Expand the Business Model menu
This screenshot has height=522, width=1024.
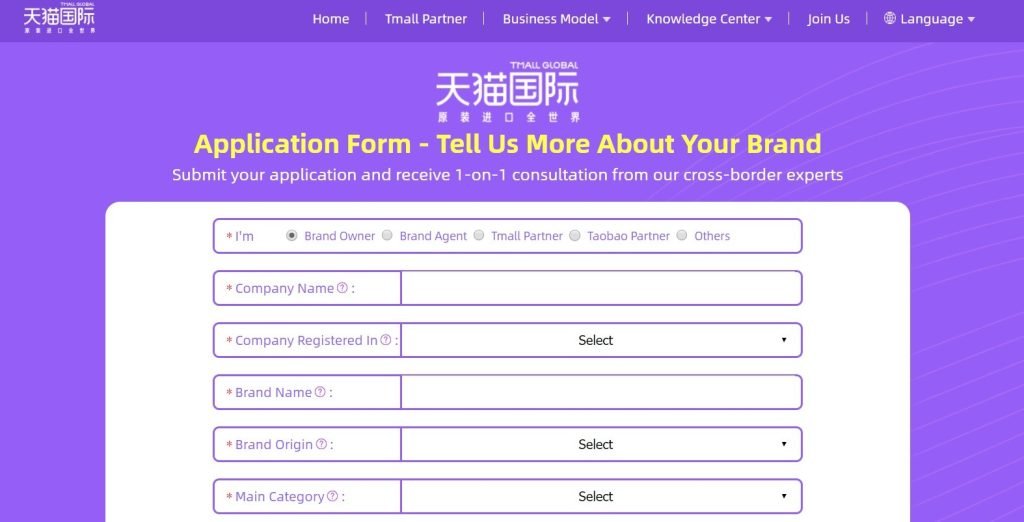(x=556, y=19)
